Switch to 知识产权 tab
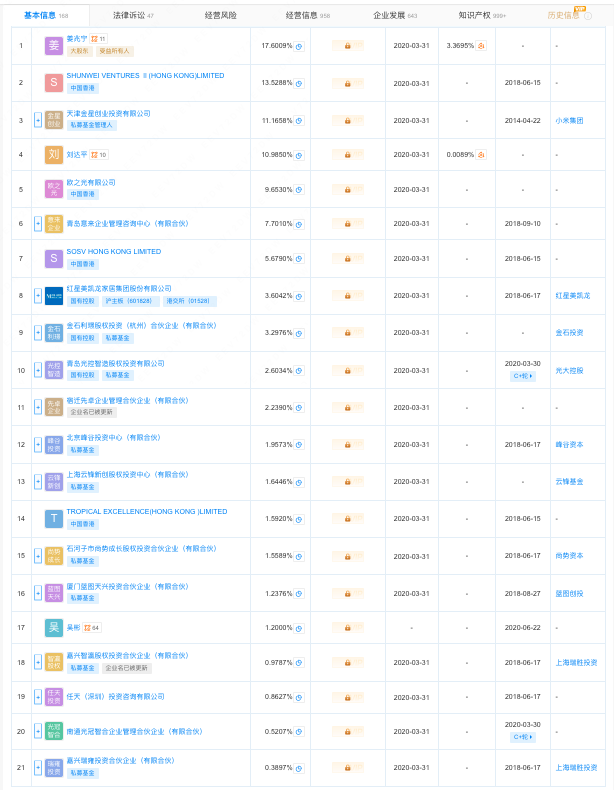Viewport: 614px width, 790px height. coord(482,16)
